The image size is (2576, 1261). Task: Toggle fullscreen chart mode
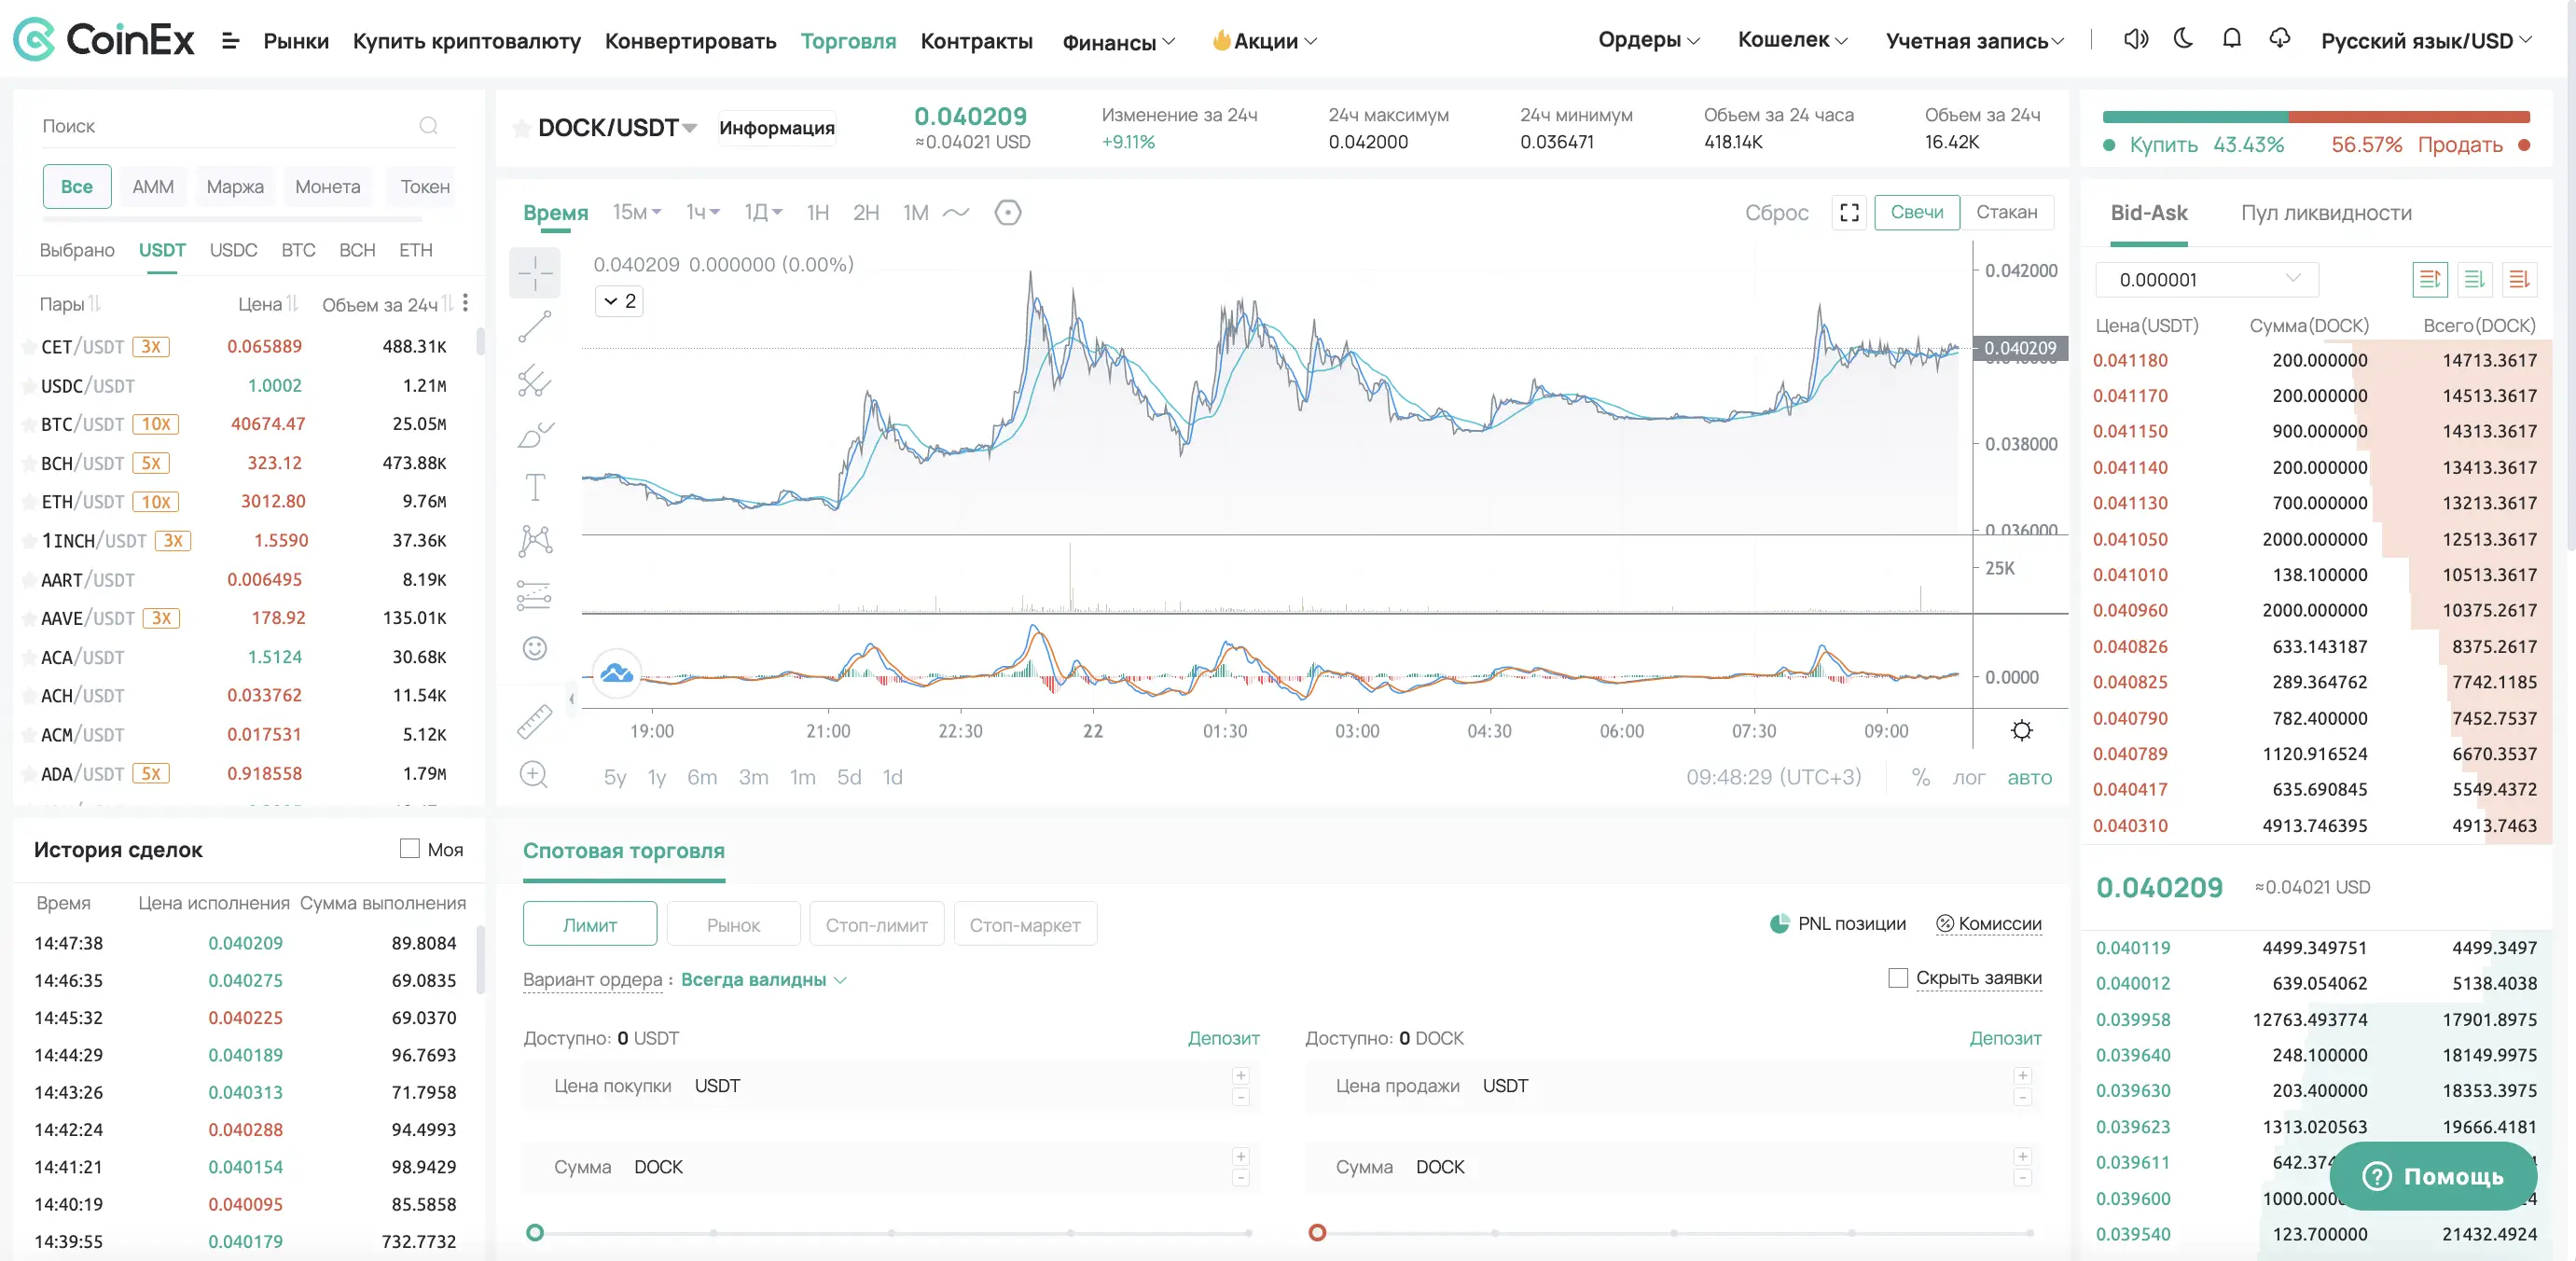click(1849, 212)
